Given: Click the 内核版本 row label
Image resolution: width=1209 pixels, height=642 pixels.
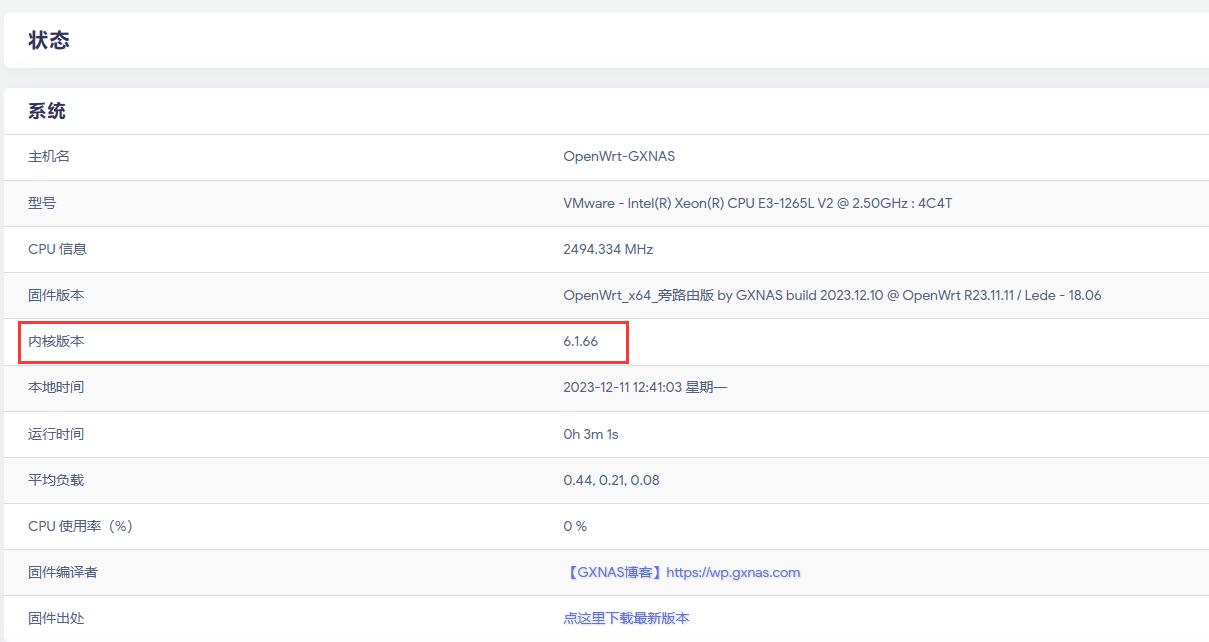Looking at the screenshot, I should (56, 341).
